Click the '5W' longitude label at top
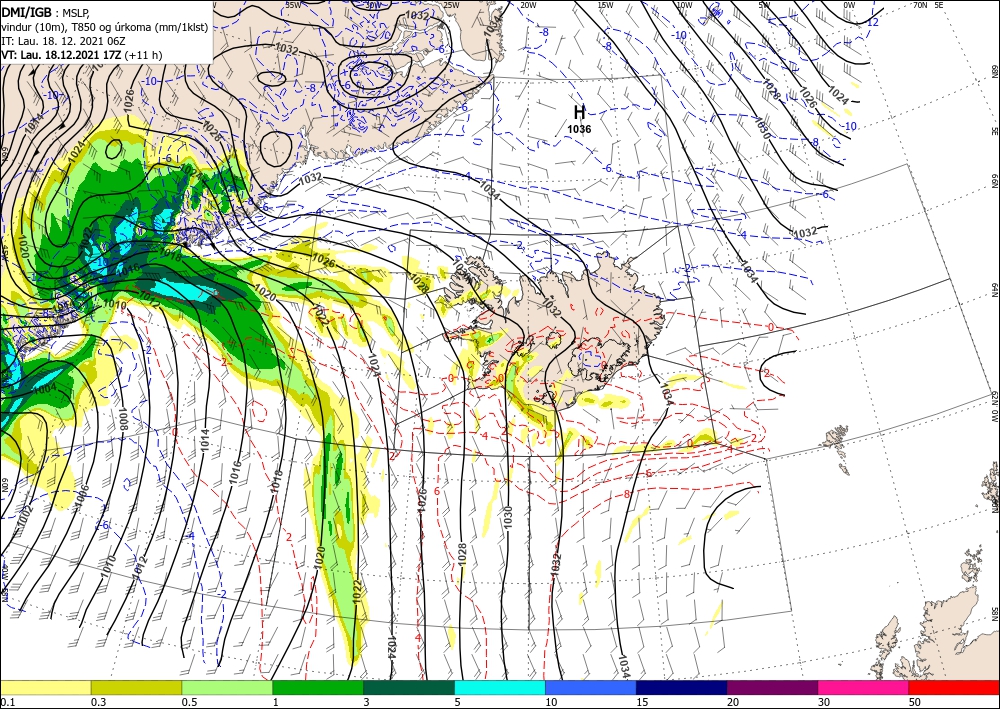This screenshot has height=709, width=1000. (x=764, y=5)
